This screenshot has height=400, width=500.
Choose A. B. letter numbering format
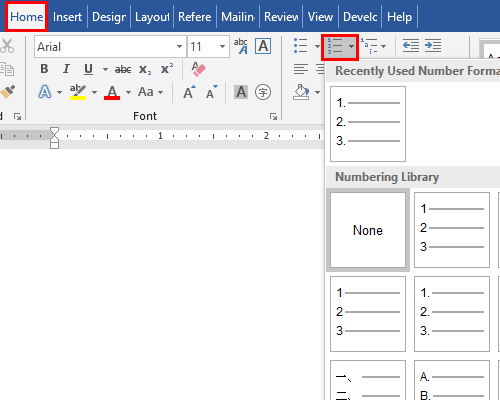[452, 380]
